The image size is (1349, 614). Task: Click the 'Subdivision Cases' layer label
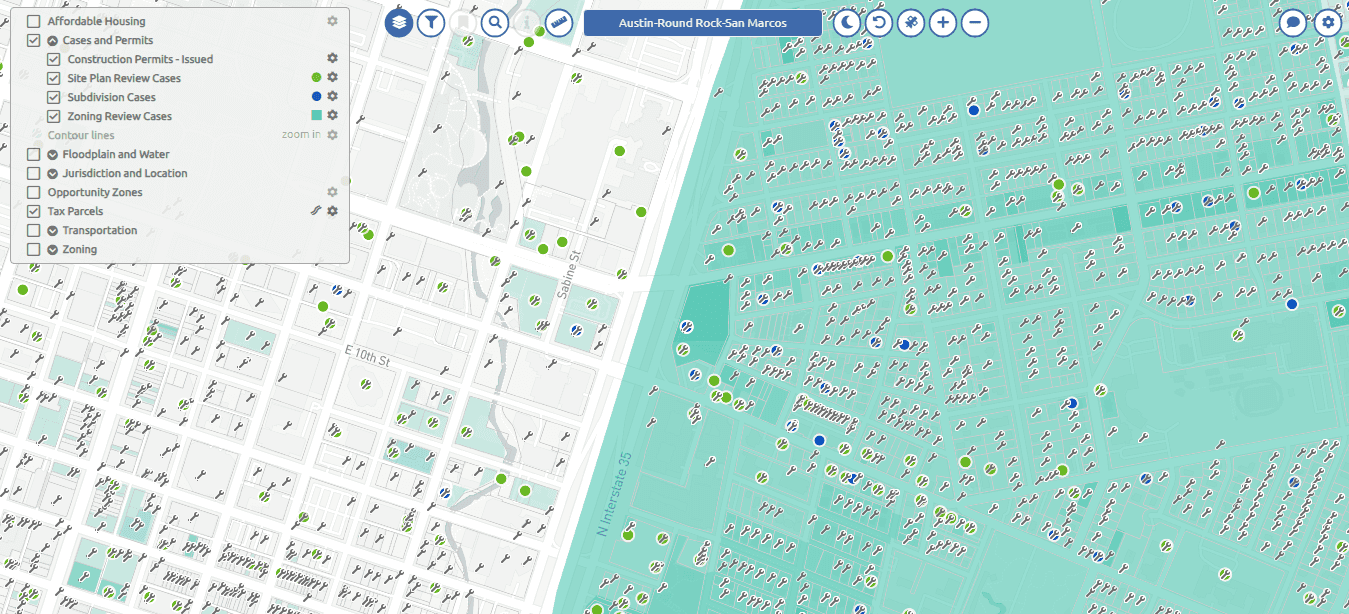coord(111,97)
